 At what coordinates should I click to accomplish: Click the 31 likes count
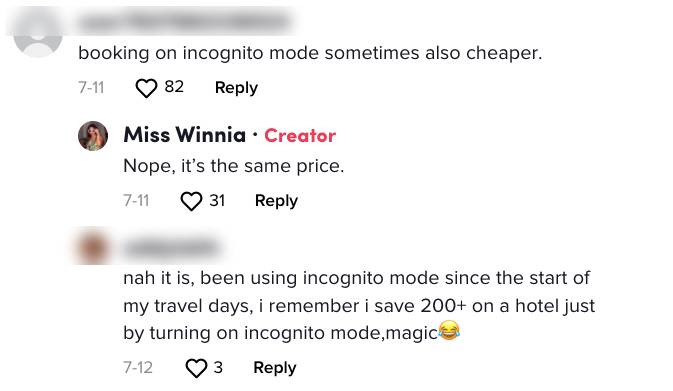tap(217, 200)
